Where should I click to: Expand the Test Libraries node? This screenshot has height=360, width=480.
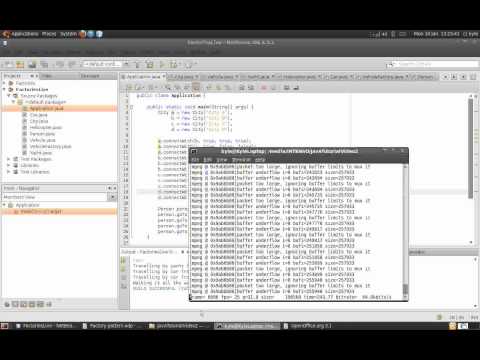pos(9,172)
